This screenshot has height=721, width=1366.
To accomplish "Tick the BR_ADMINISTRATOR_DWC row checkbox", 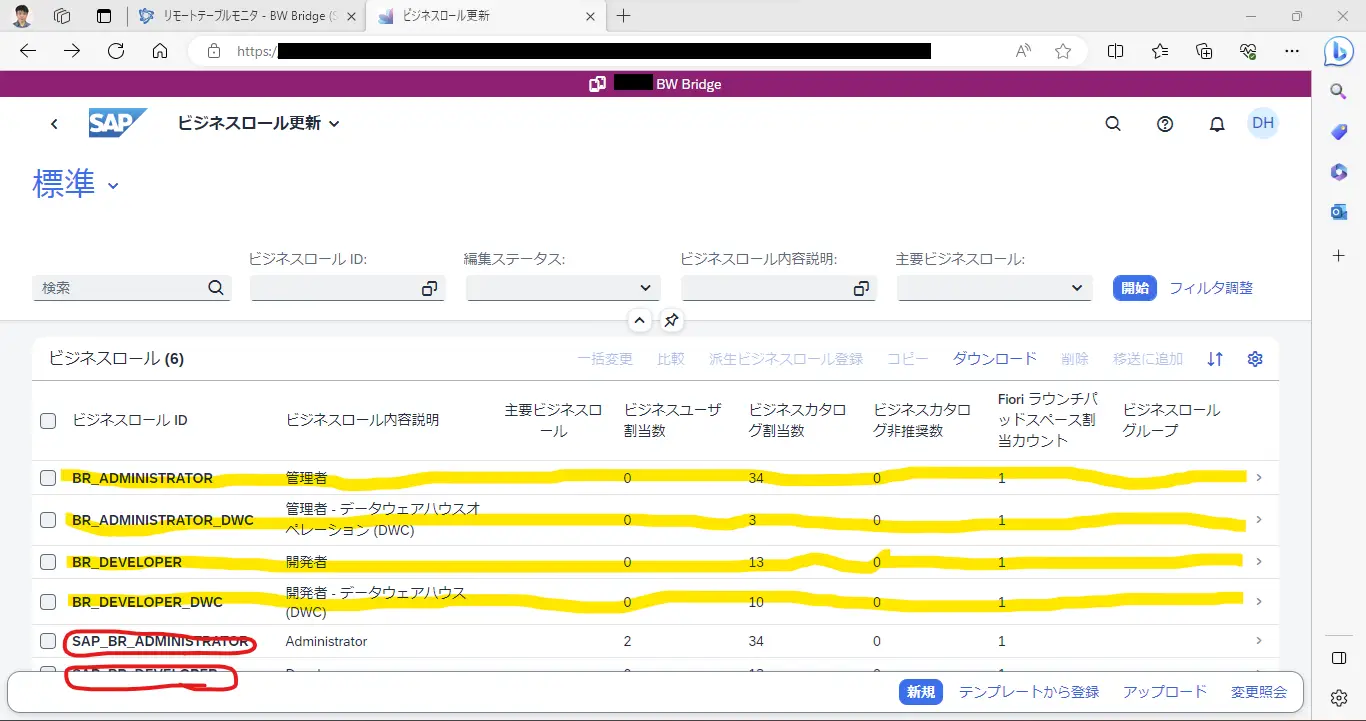I will (x=48, y=520).
